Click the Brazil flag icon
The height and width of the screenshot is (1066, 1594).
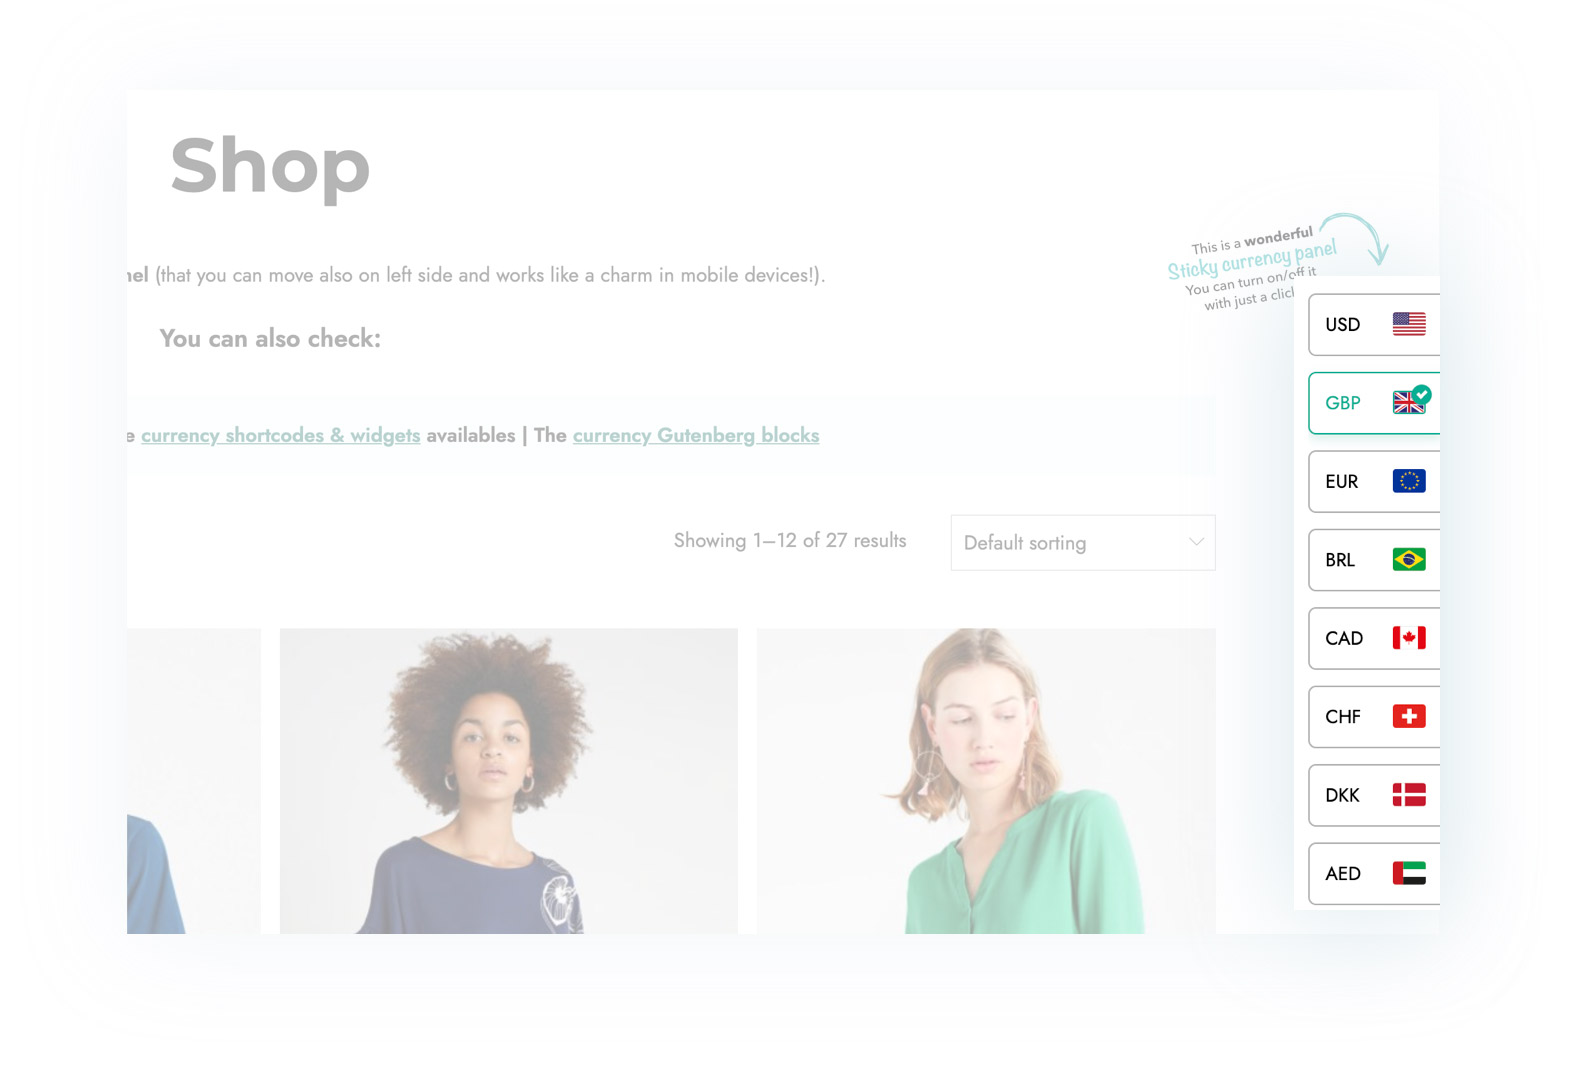[x=1408, y=559]
